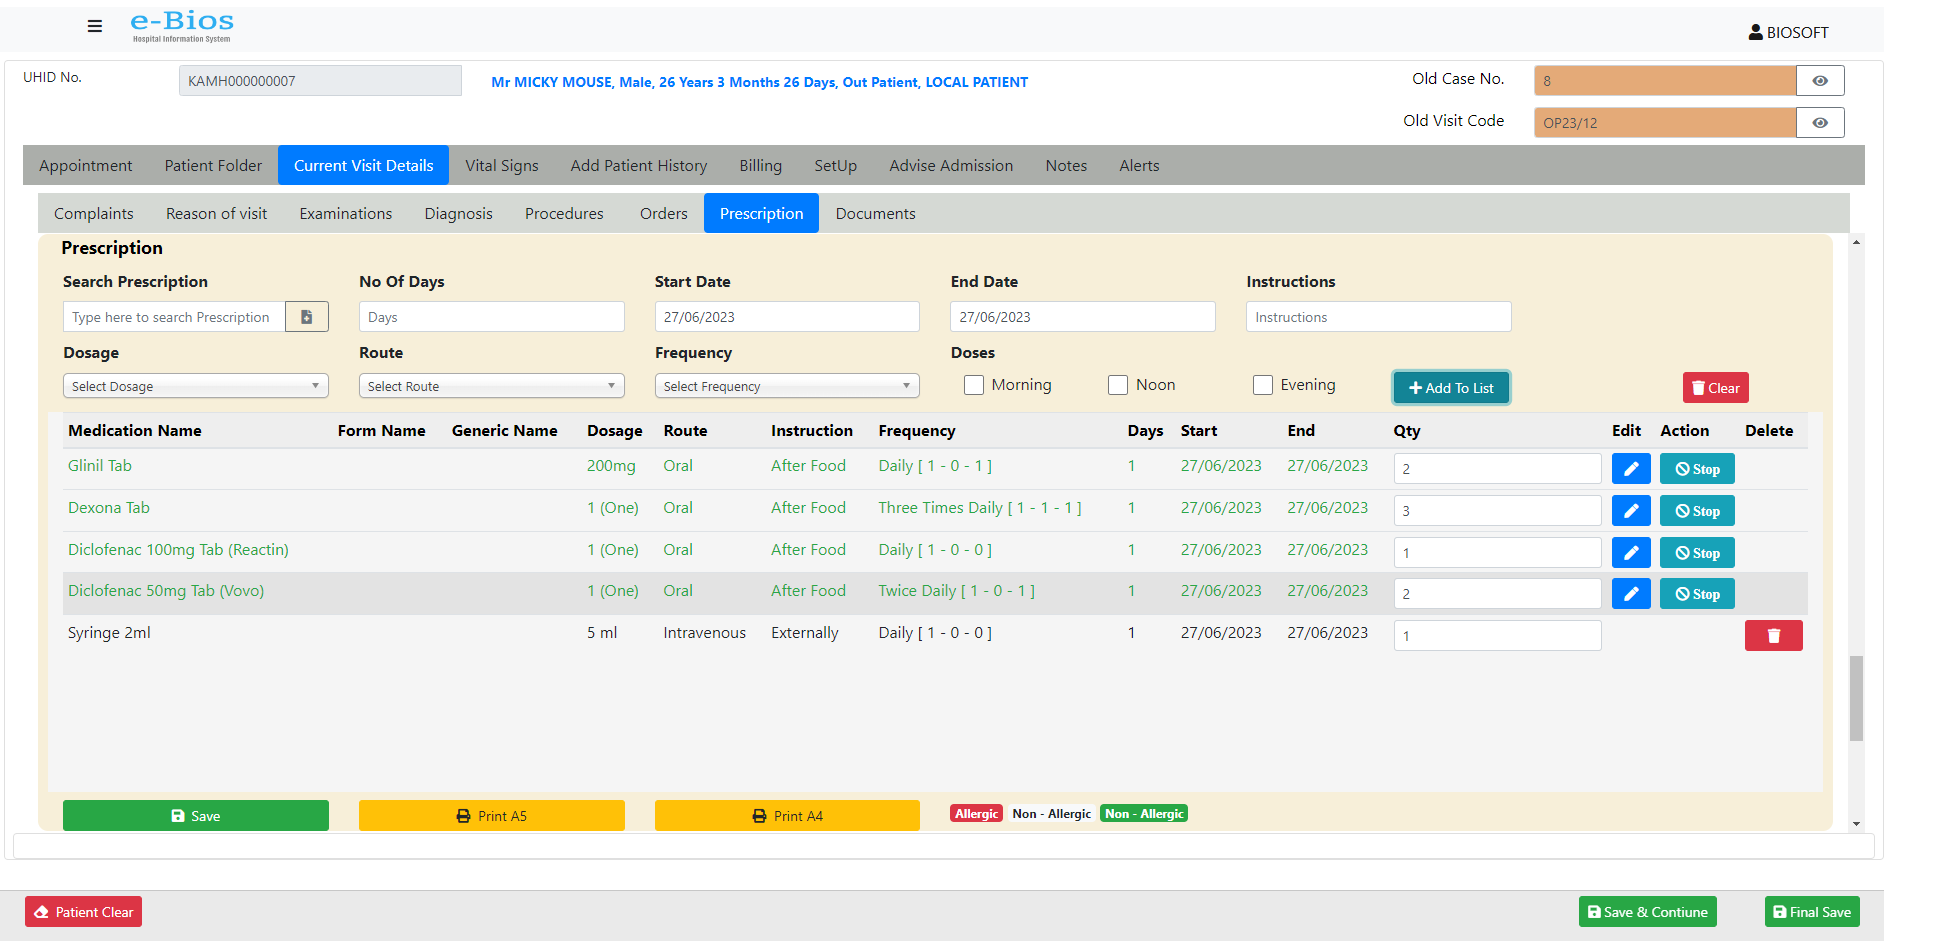
Task: Click the red Clear button
Action: 1716,388
